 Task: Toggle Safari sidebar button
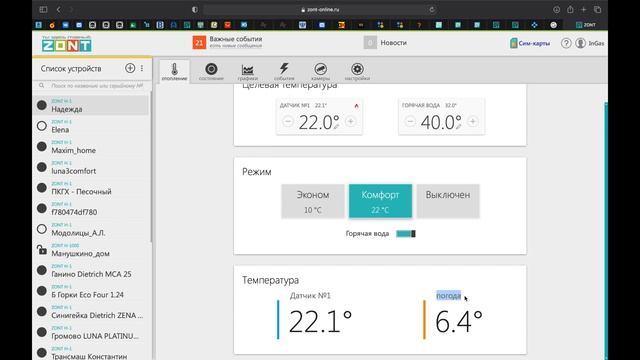tap(43, 9)
